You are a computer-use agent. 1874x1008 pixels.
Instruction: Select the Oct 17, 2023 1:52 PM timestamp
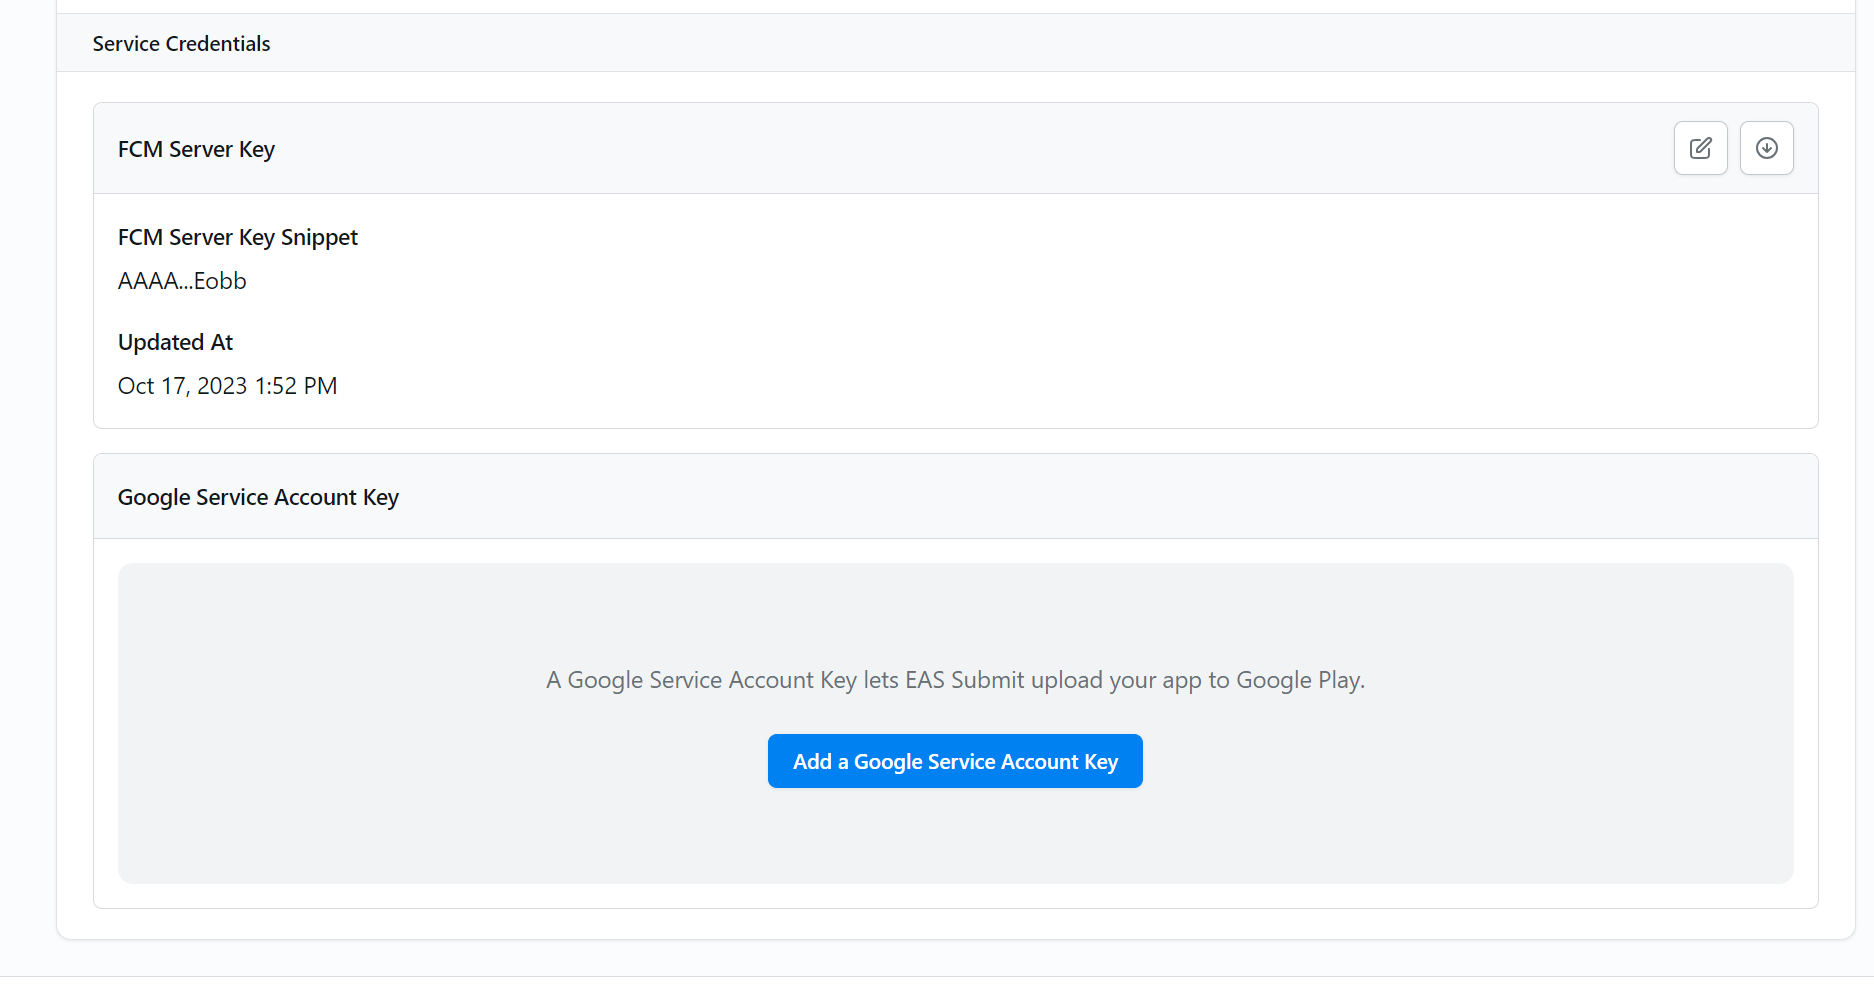(x=227, y=386)
